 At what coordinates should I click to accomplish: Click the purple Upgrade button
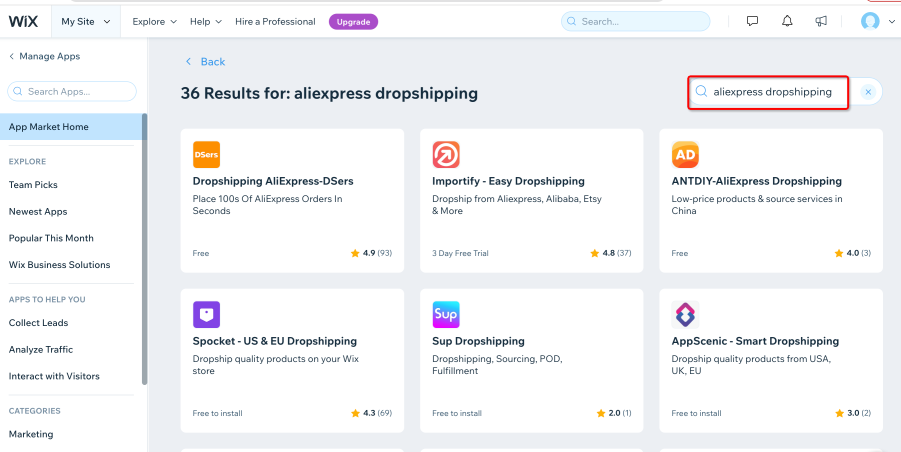click(x=353, y=22)
